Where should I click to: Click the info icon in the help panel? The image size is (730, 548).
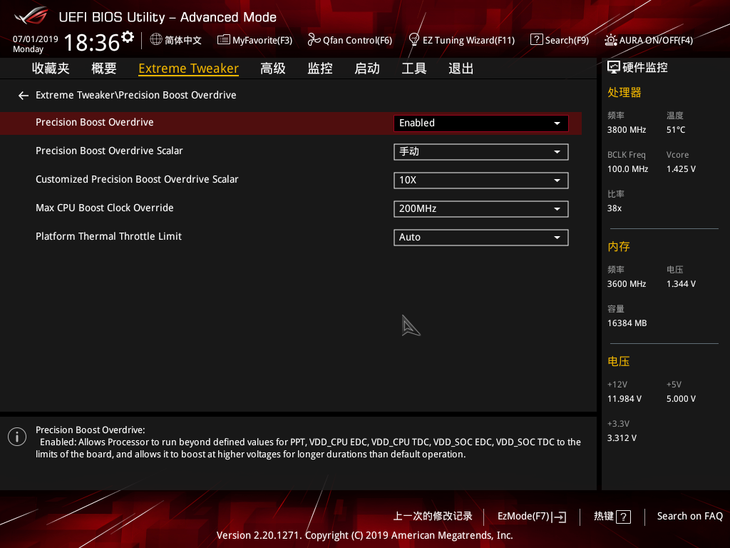point(17,437)
